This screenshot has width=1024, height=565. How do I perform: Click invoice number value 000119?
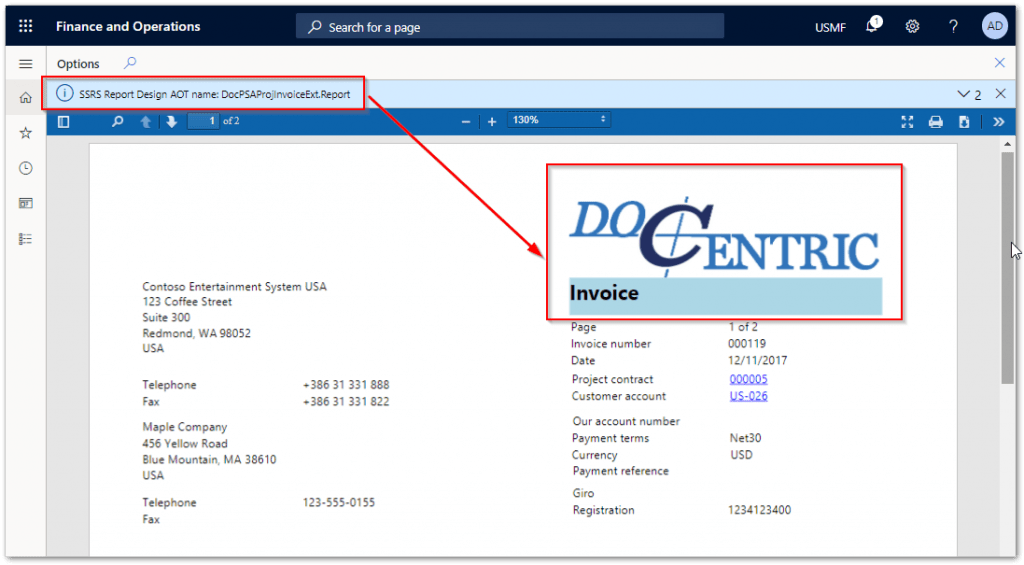[x=747, y=344]
